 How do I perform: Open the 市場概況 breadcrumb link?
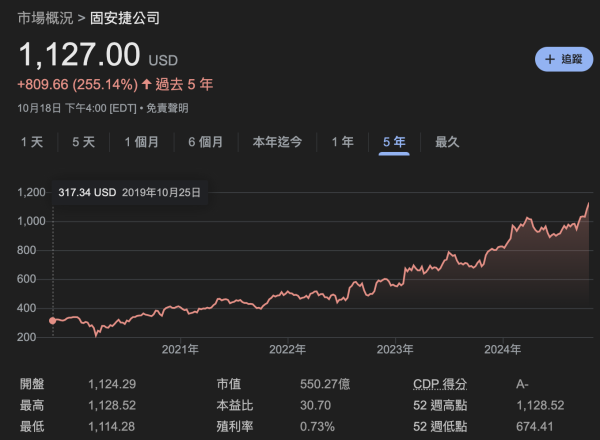(x=45, y=18)
